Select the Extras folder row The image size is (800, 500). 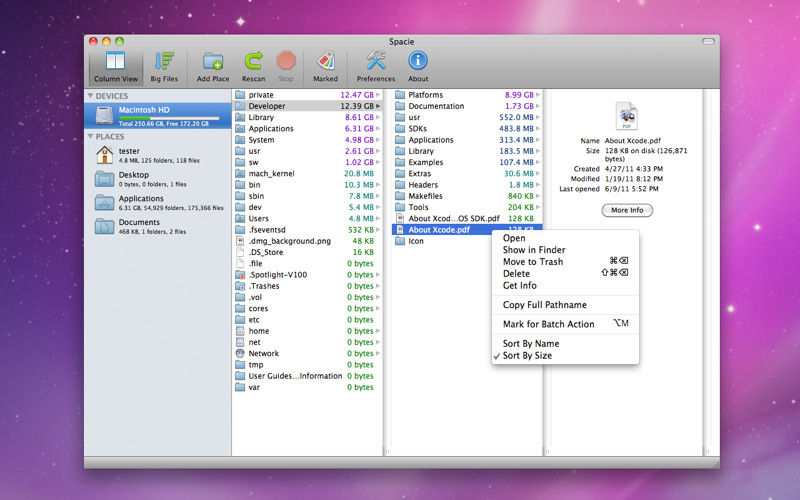[x=467, y=173]
